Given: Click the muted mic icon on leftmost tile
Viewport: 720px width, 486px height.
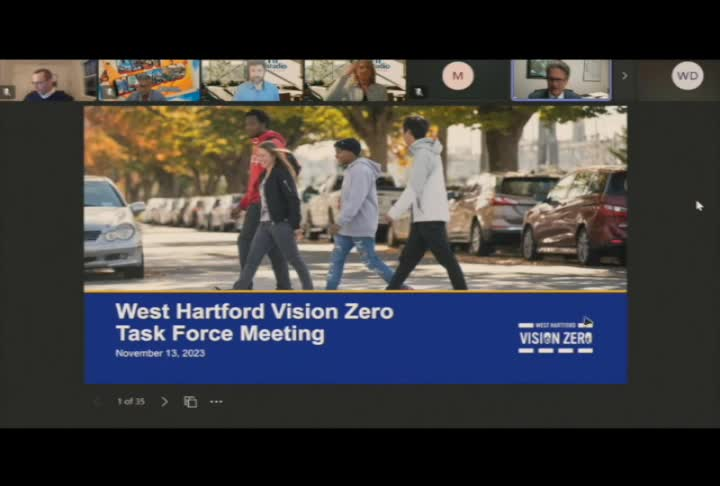Looking at the screenshot, I should click(7, 92).
